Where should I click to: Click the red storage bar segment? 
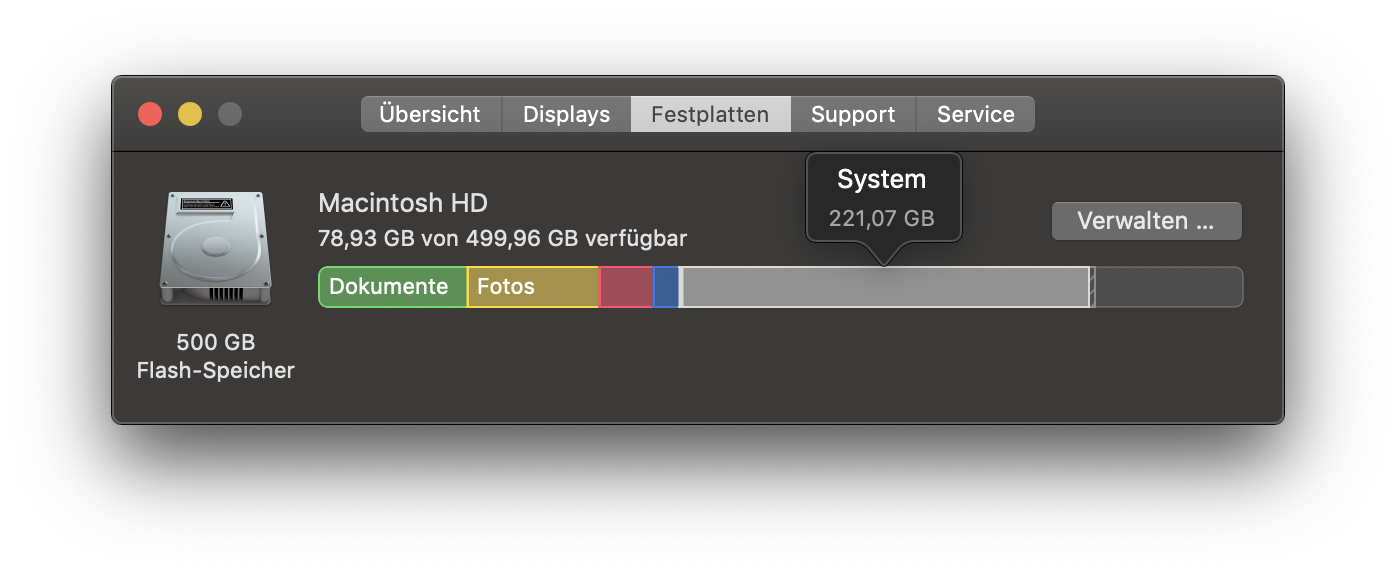pyautogui.click(x=626, y=287)
